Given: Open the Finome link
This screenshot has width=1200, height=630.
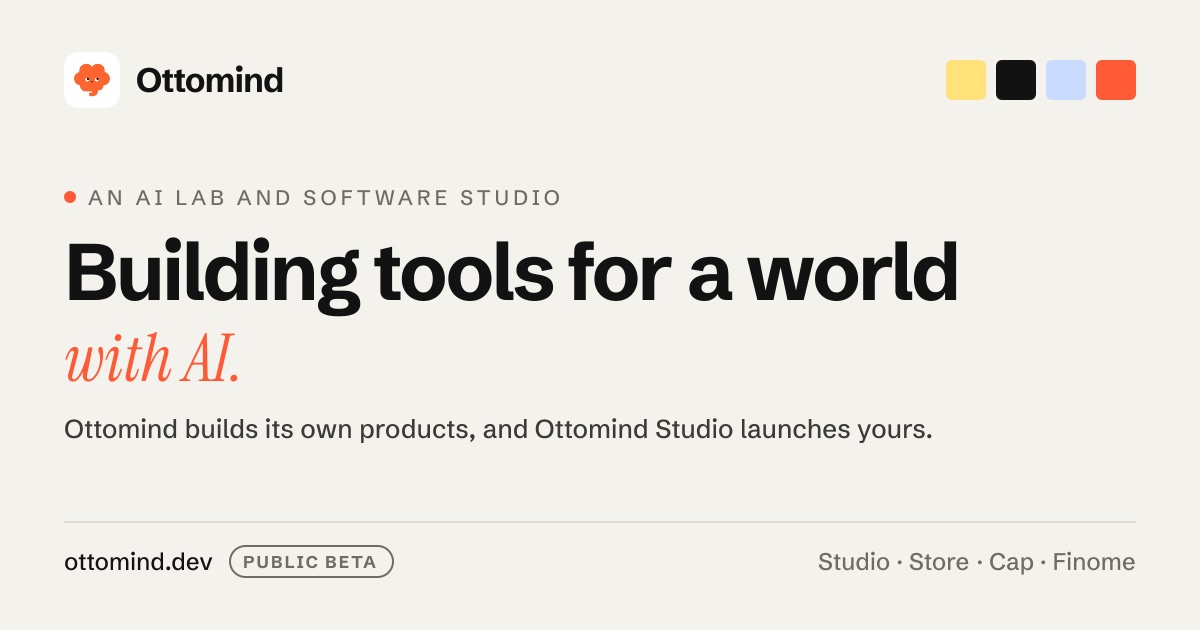Looking at the screenshot, I should 1094,562.
